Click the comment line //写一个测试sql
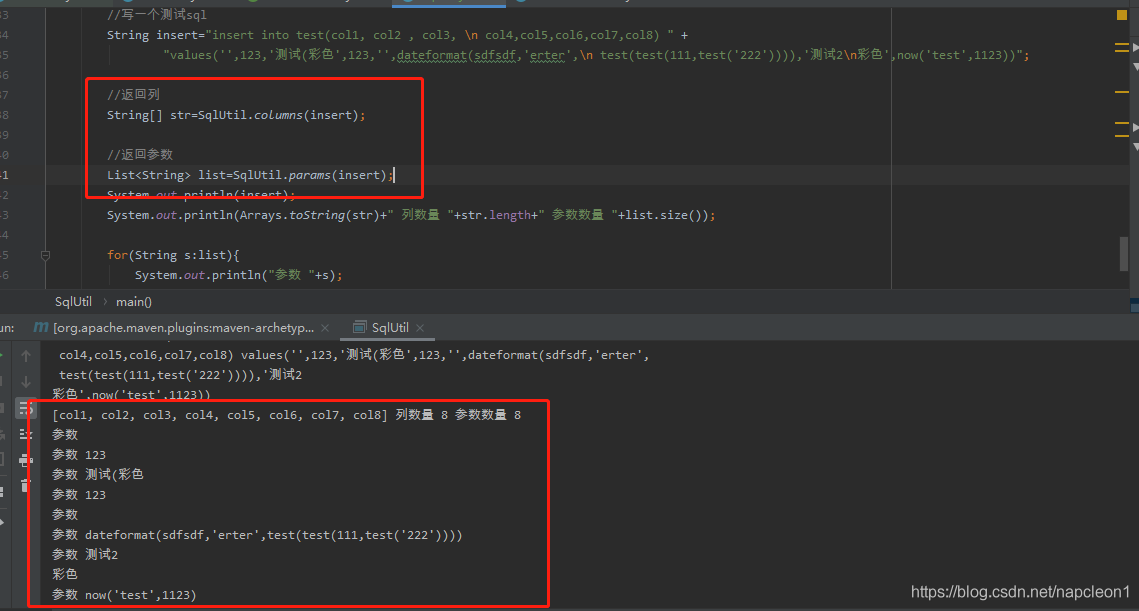This screenshot has height=611, width=1139. click(x=157, y=15)
